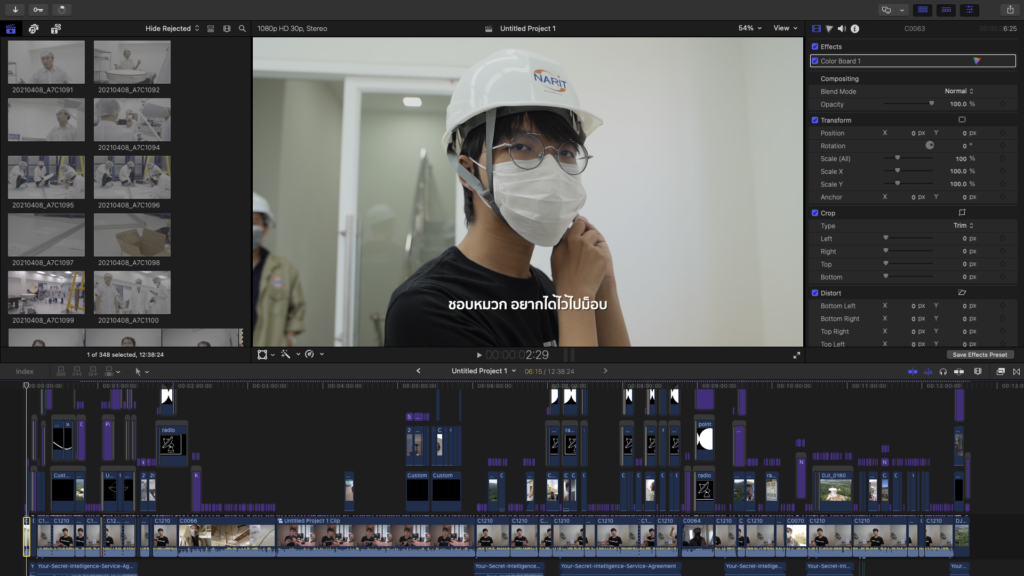This screenshot has width=1024, height=576.
Task: Open Color Board 1 color controls icon
Action: 977,61
